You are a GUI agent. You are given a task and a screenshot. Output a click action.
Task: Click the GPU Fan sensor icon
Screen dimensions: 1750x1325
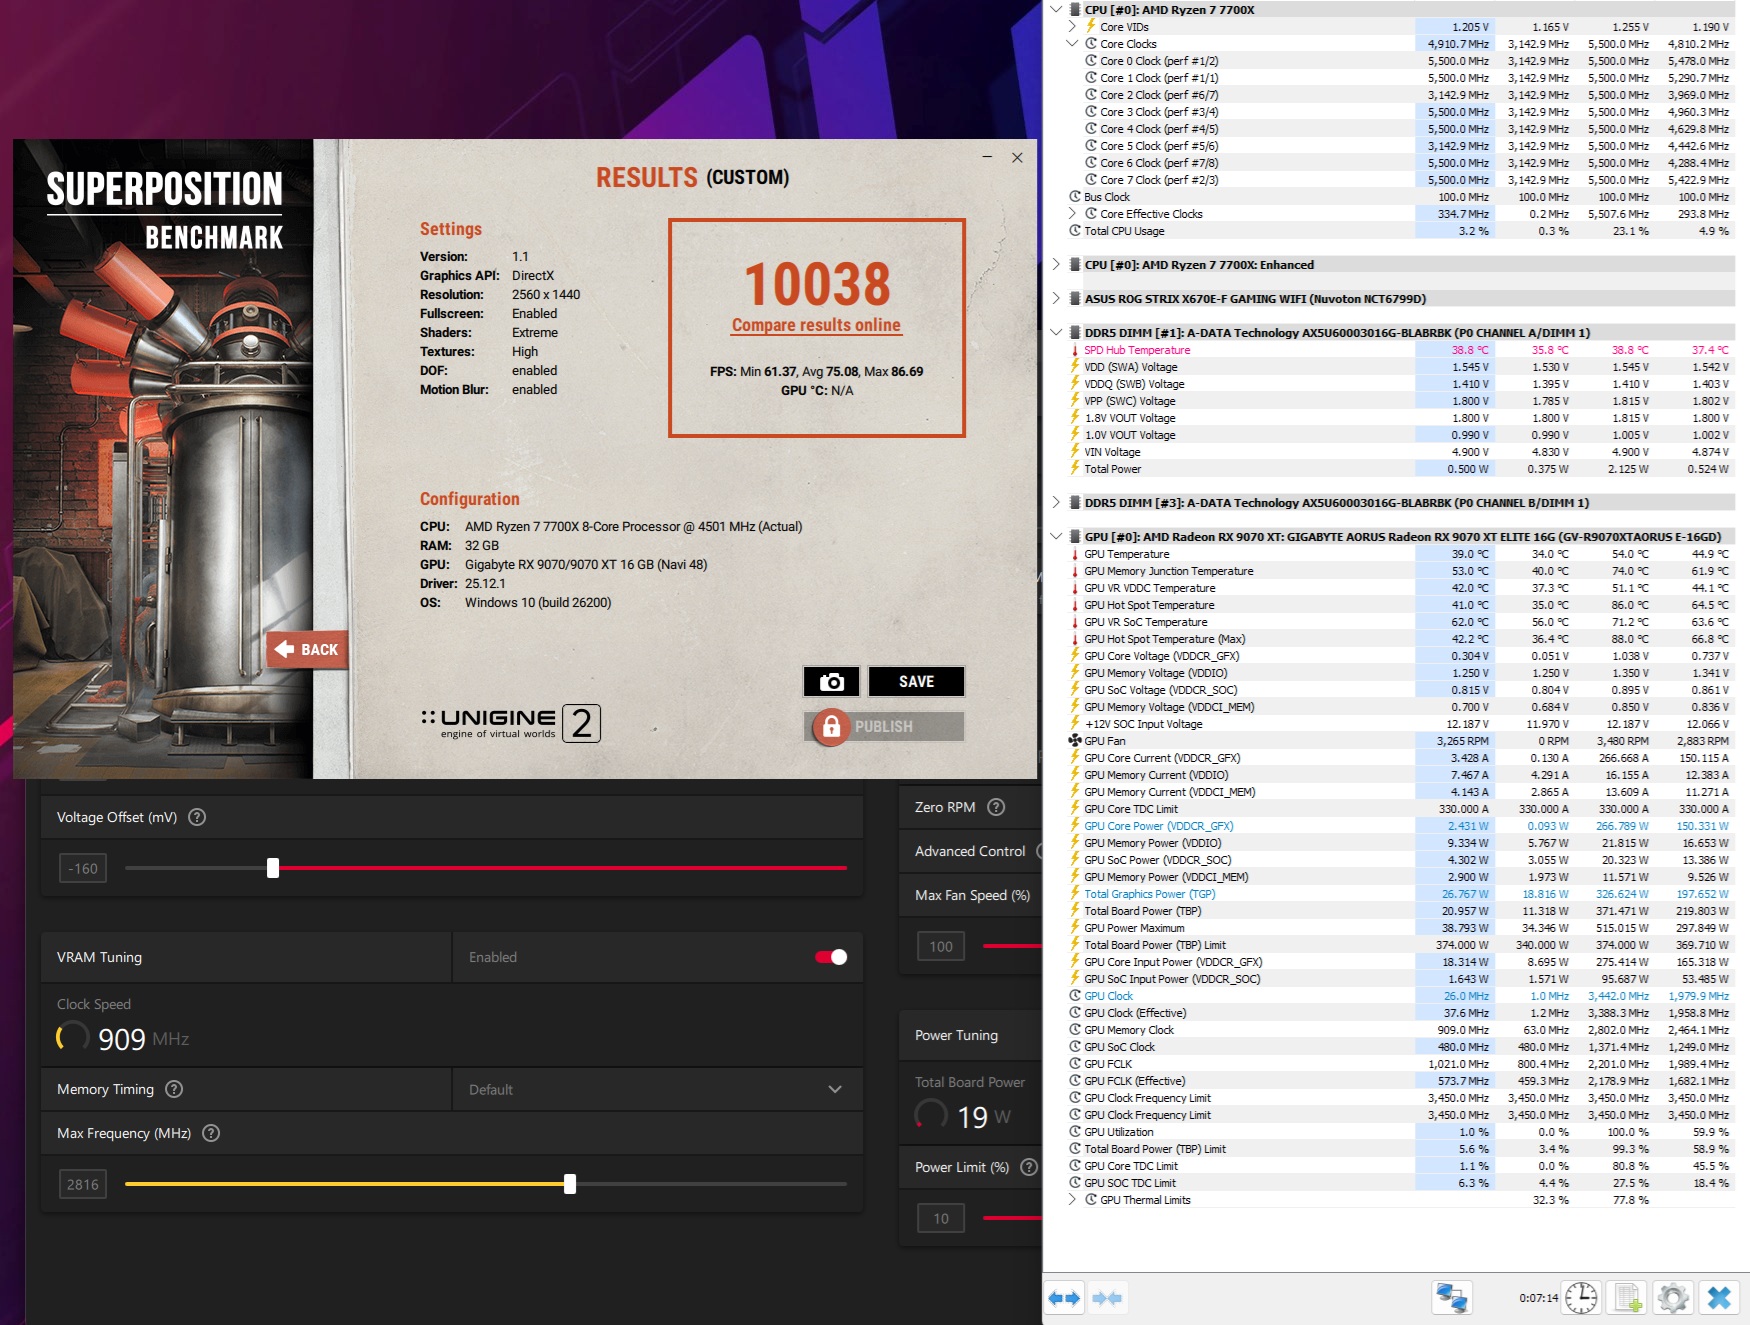pos(1075,741)
